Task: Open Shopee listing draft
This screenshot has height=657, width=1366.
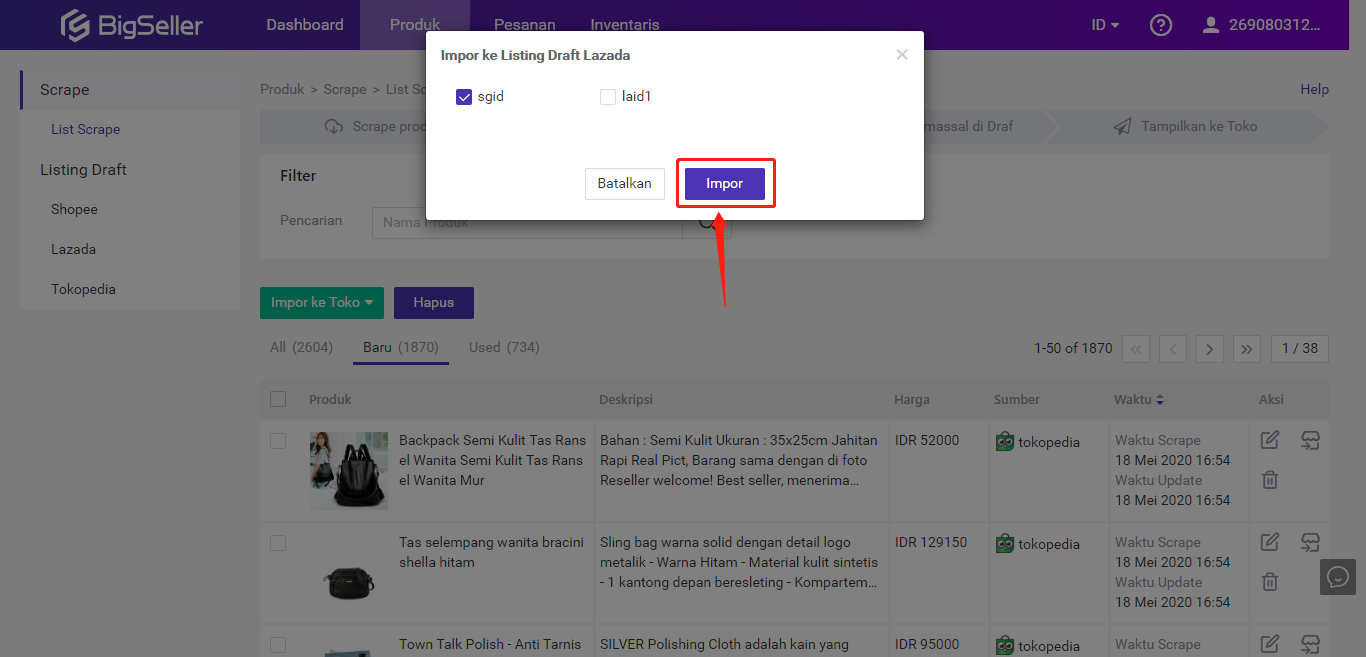Action: tap(75, 210)
